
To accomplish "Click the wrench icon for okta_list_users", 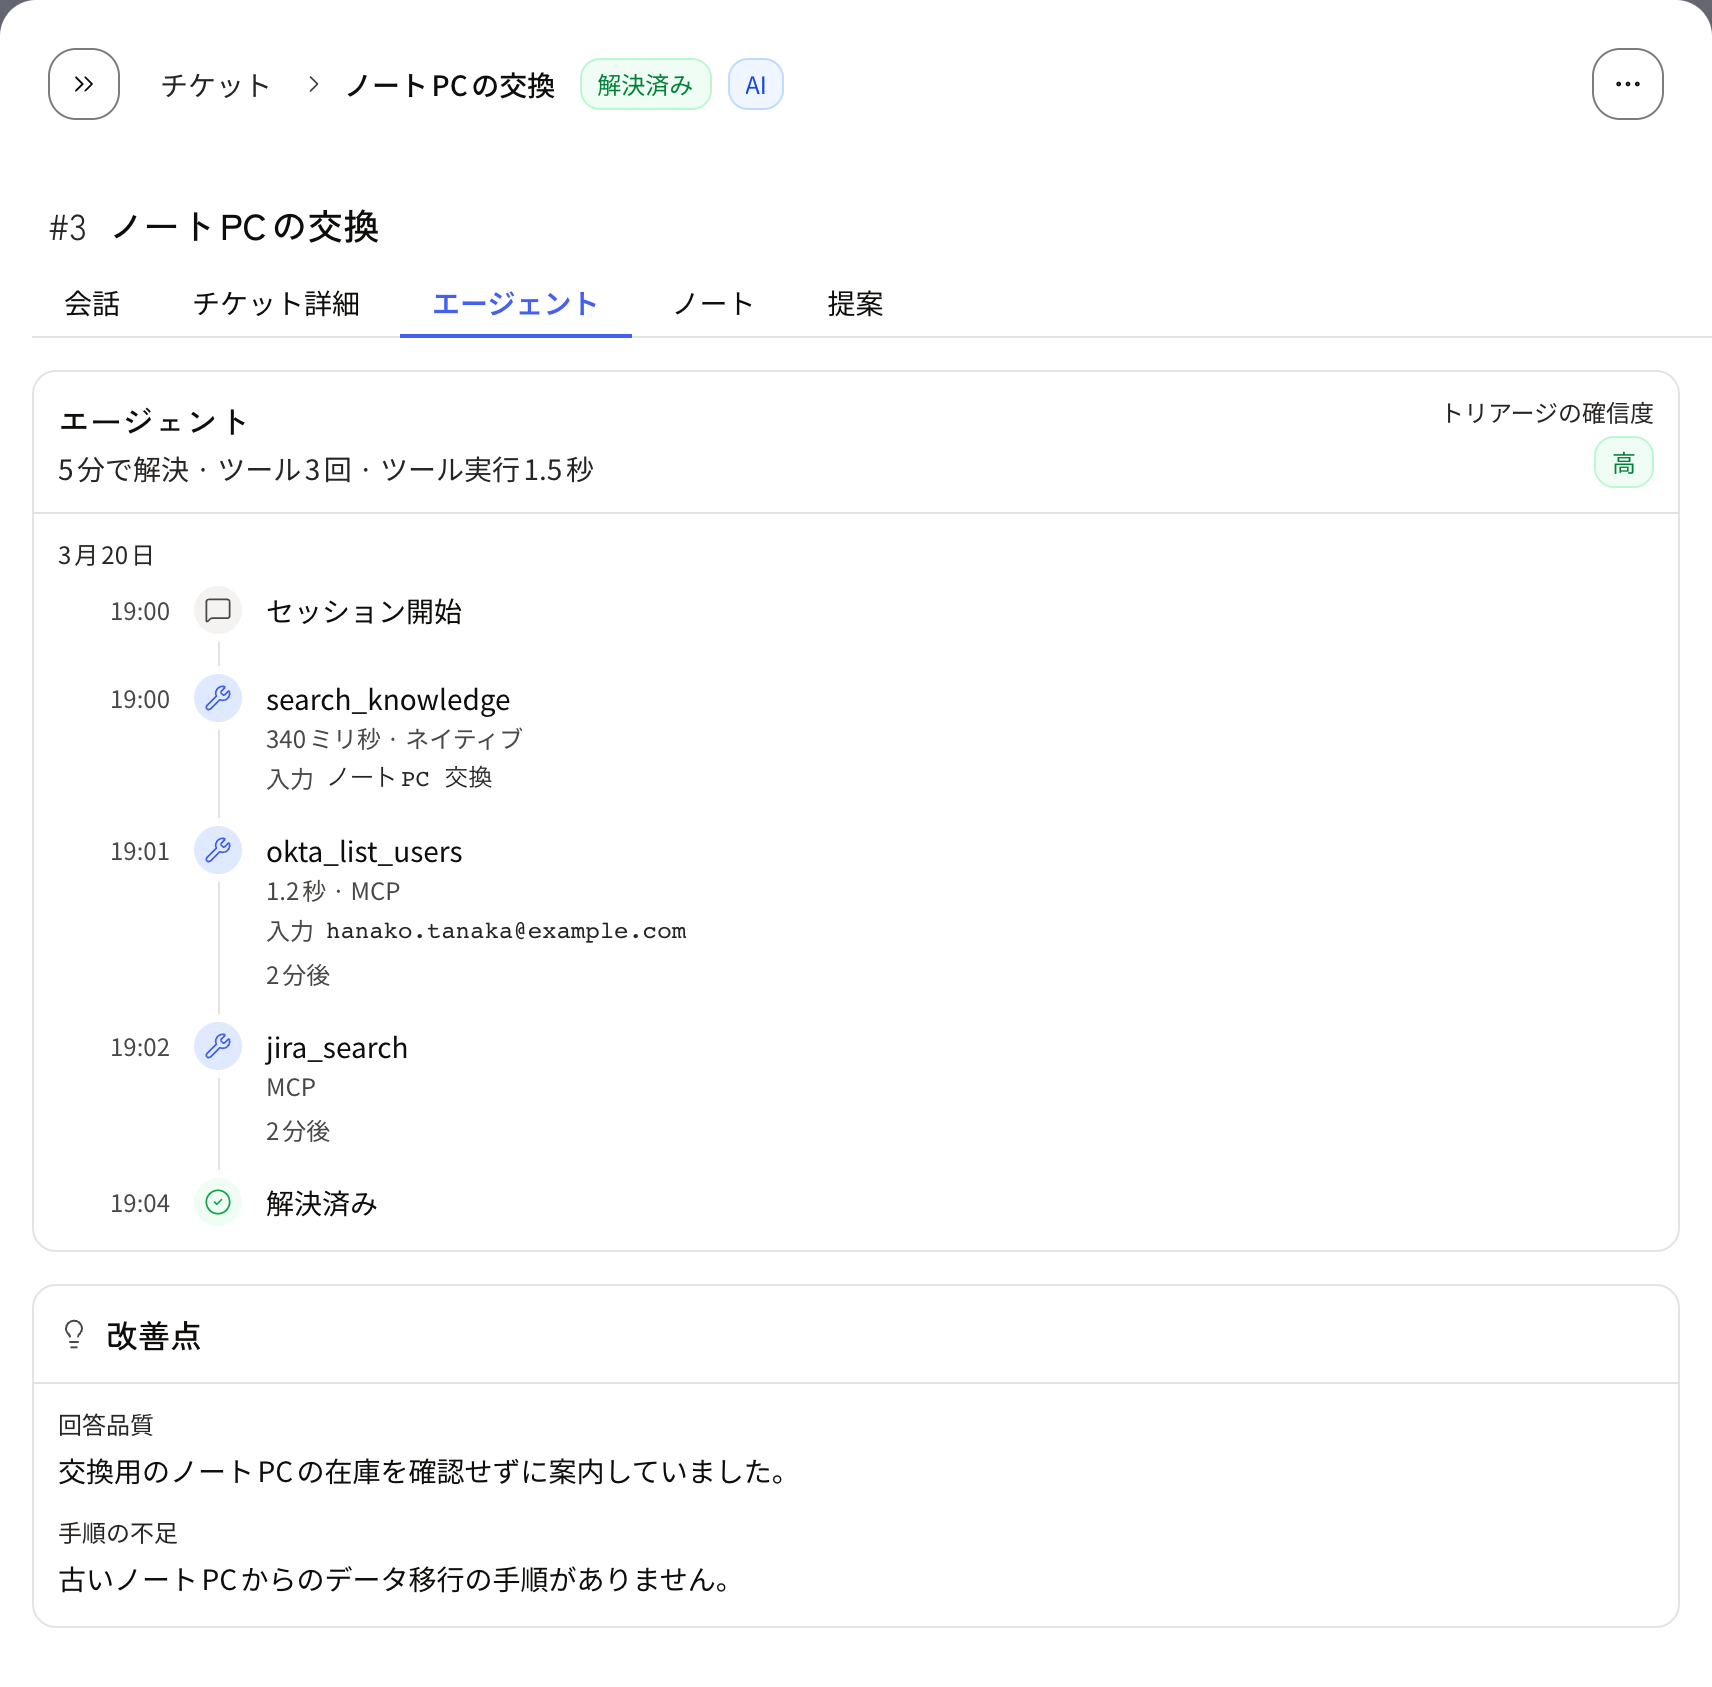I will coord(218,850).
